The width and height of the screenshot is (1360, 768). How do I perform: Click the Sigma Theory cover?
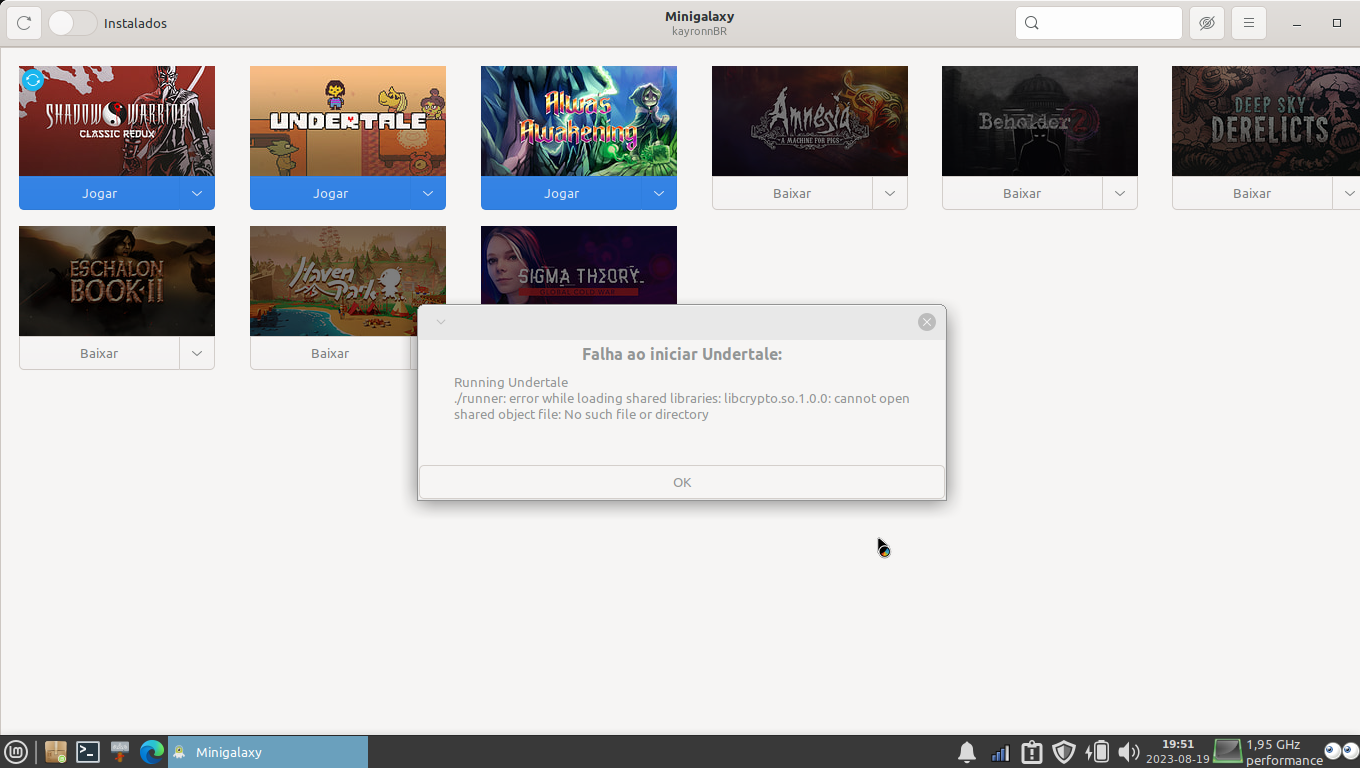click(x=579, y=265)
